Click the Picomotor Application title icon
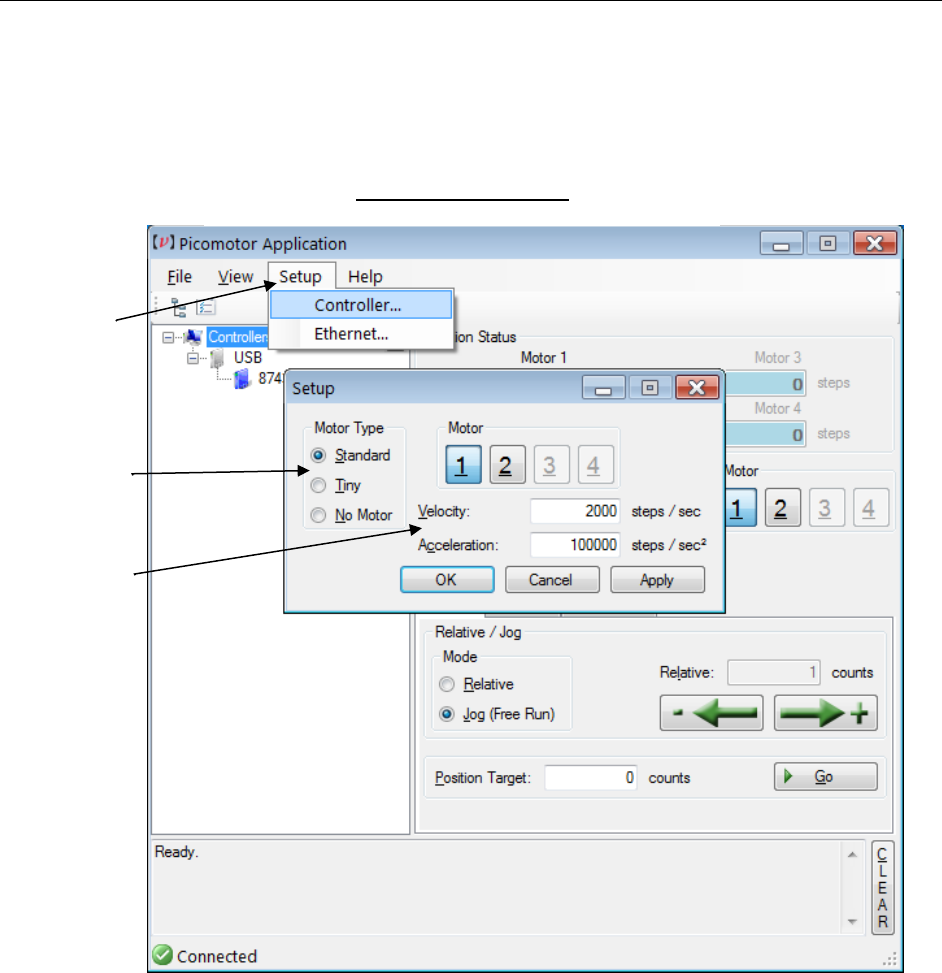Viewport: 942px width, 973px height. [164, 242]
